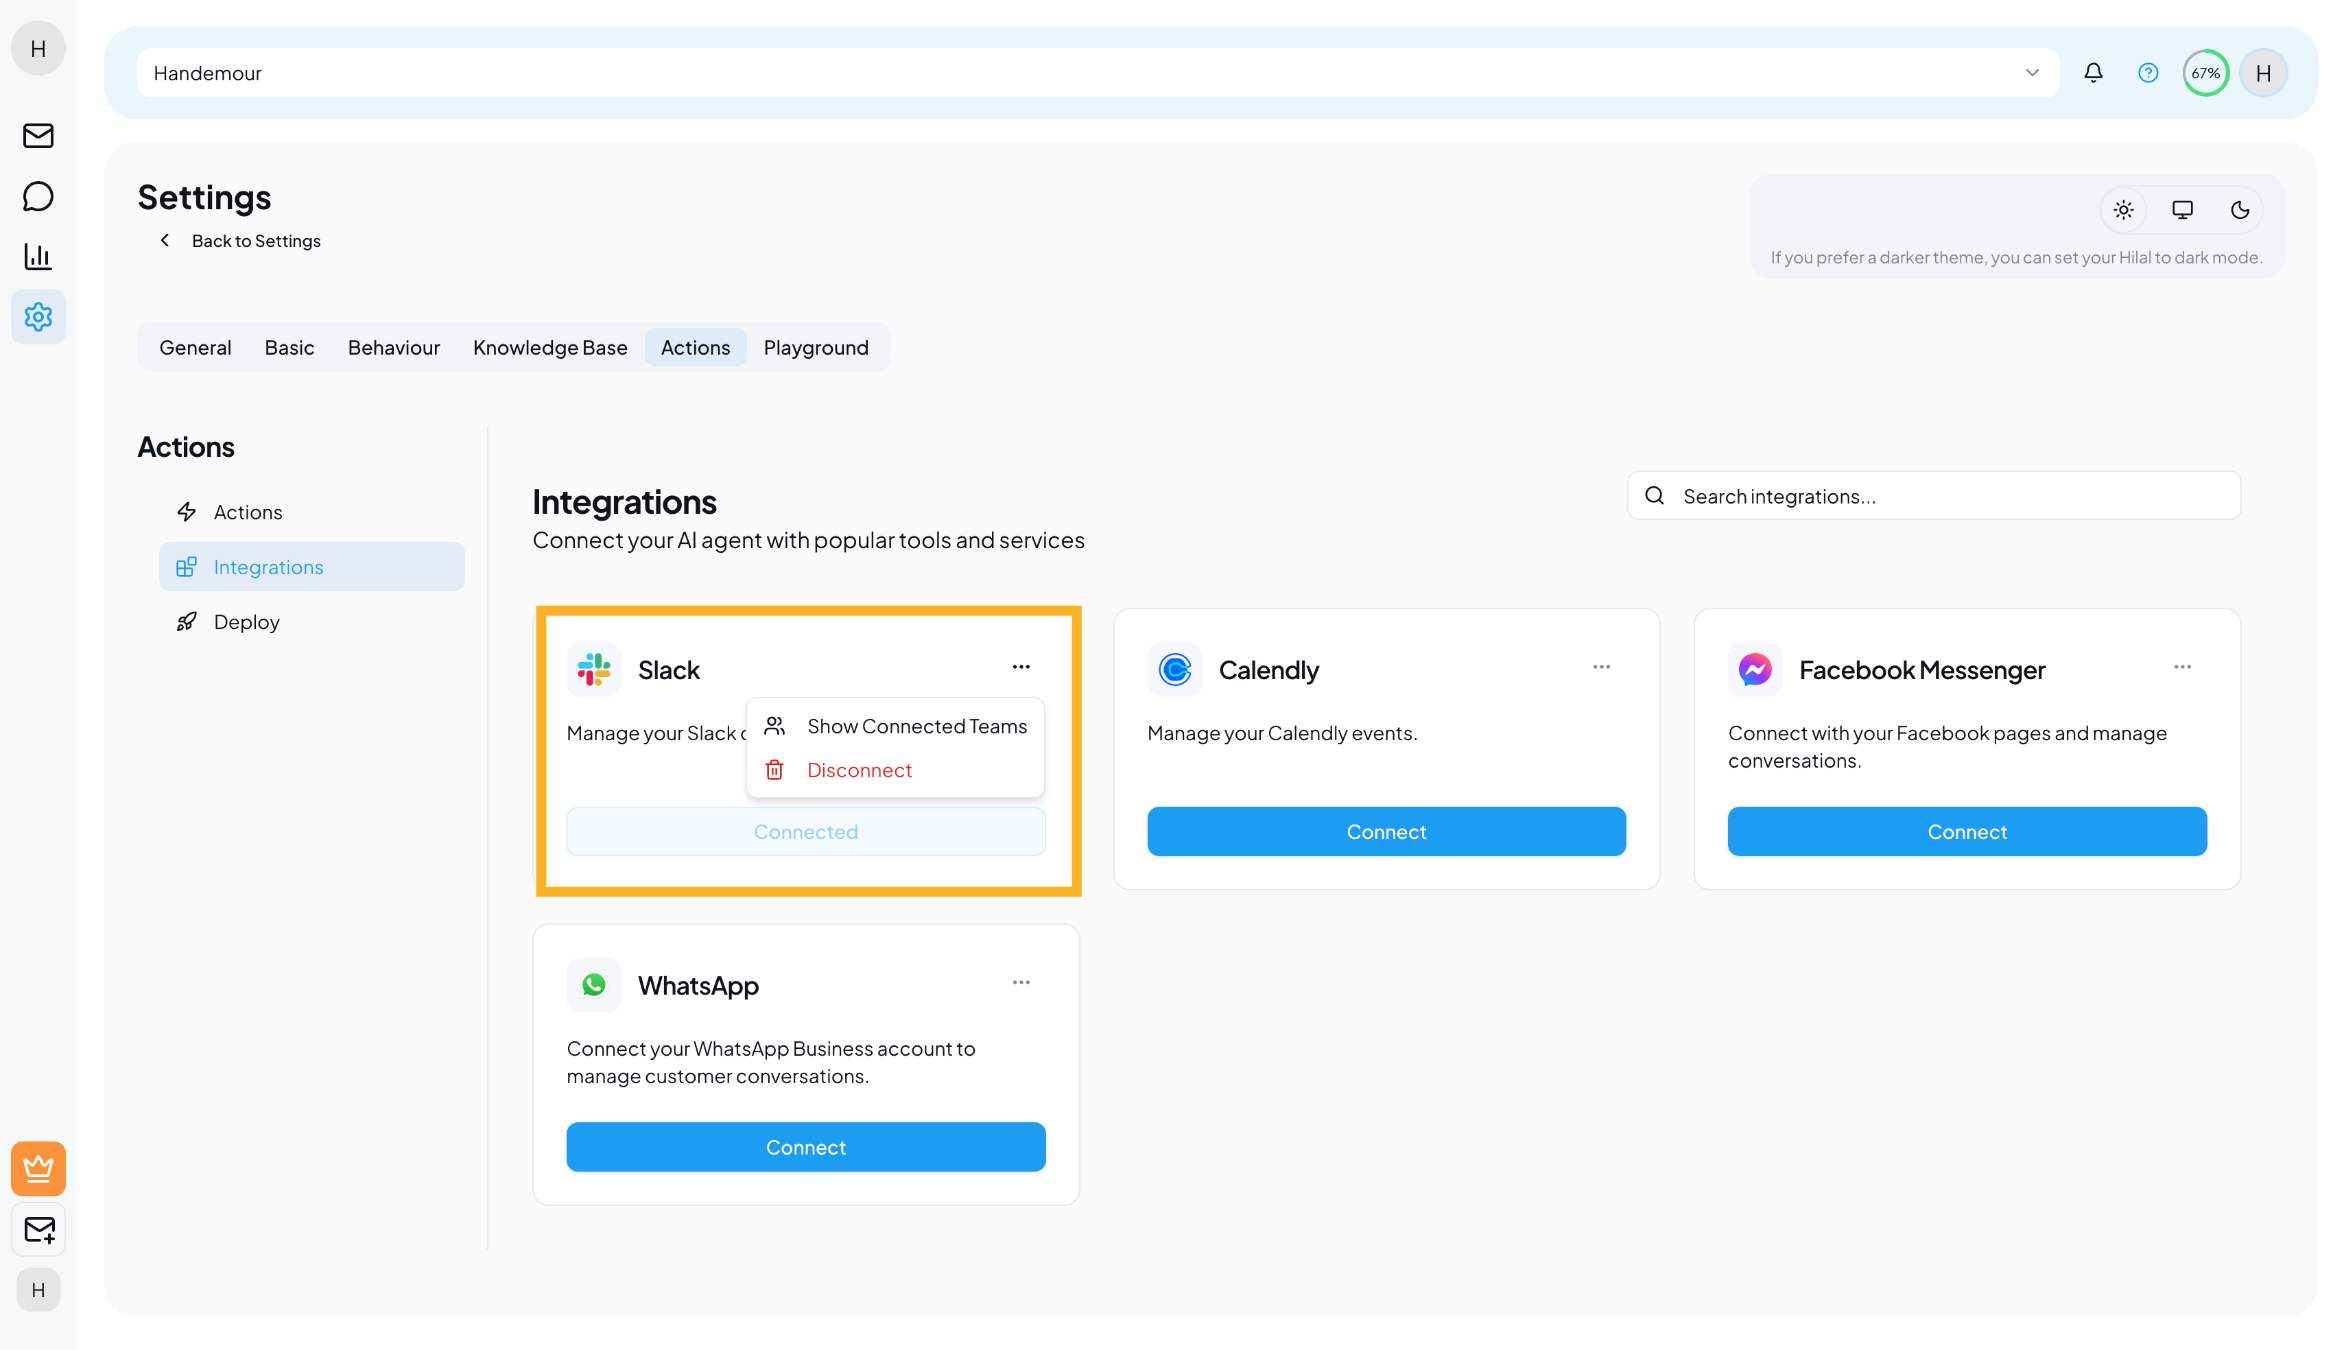Click the Slack logo icon

point(594,669)
